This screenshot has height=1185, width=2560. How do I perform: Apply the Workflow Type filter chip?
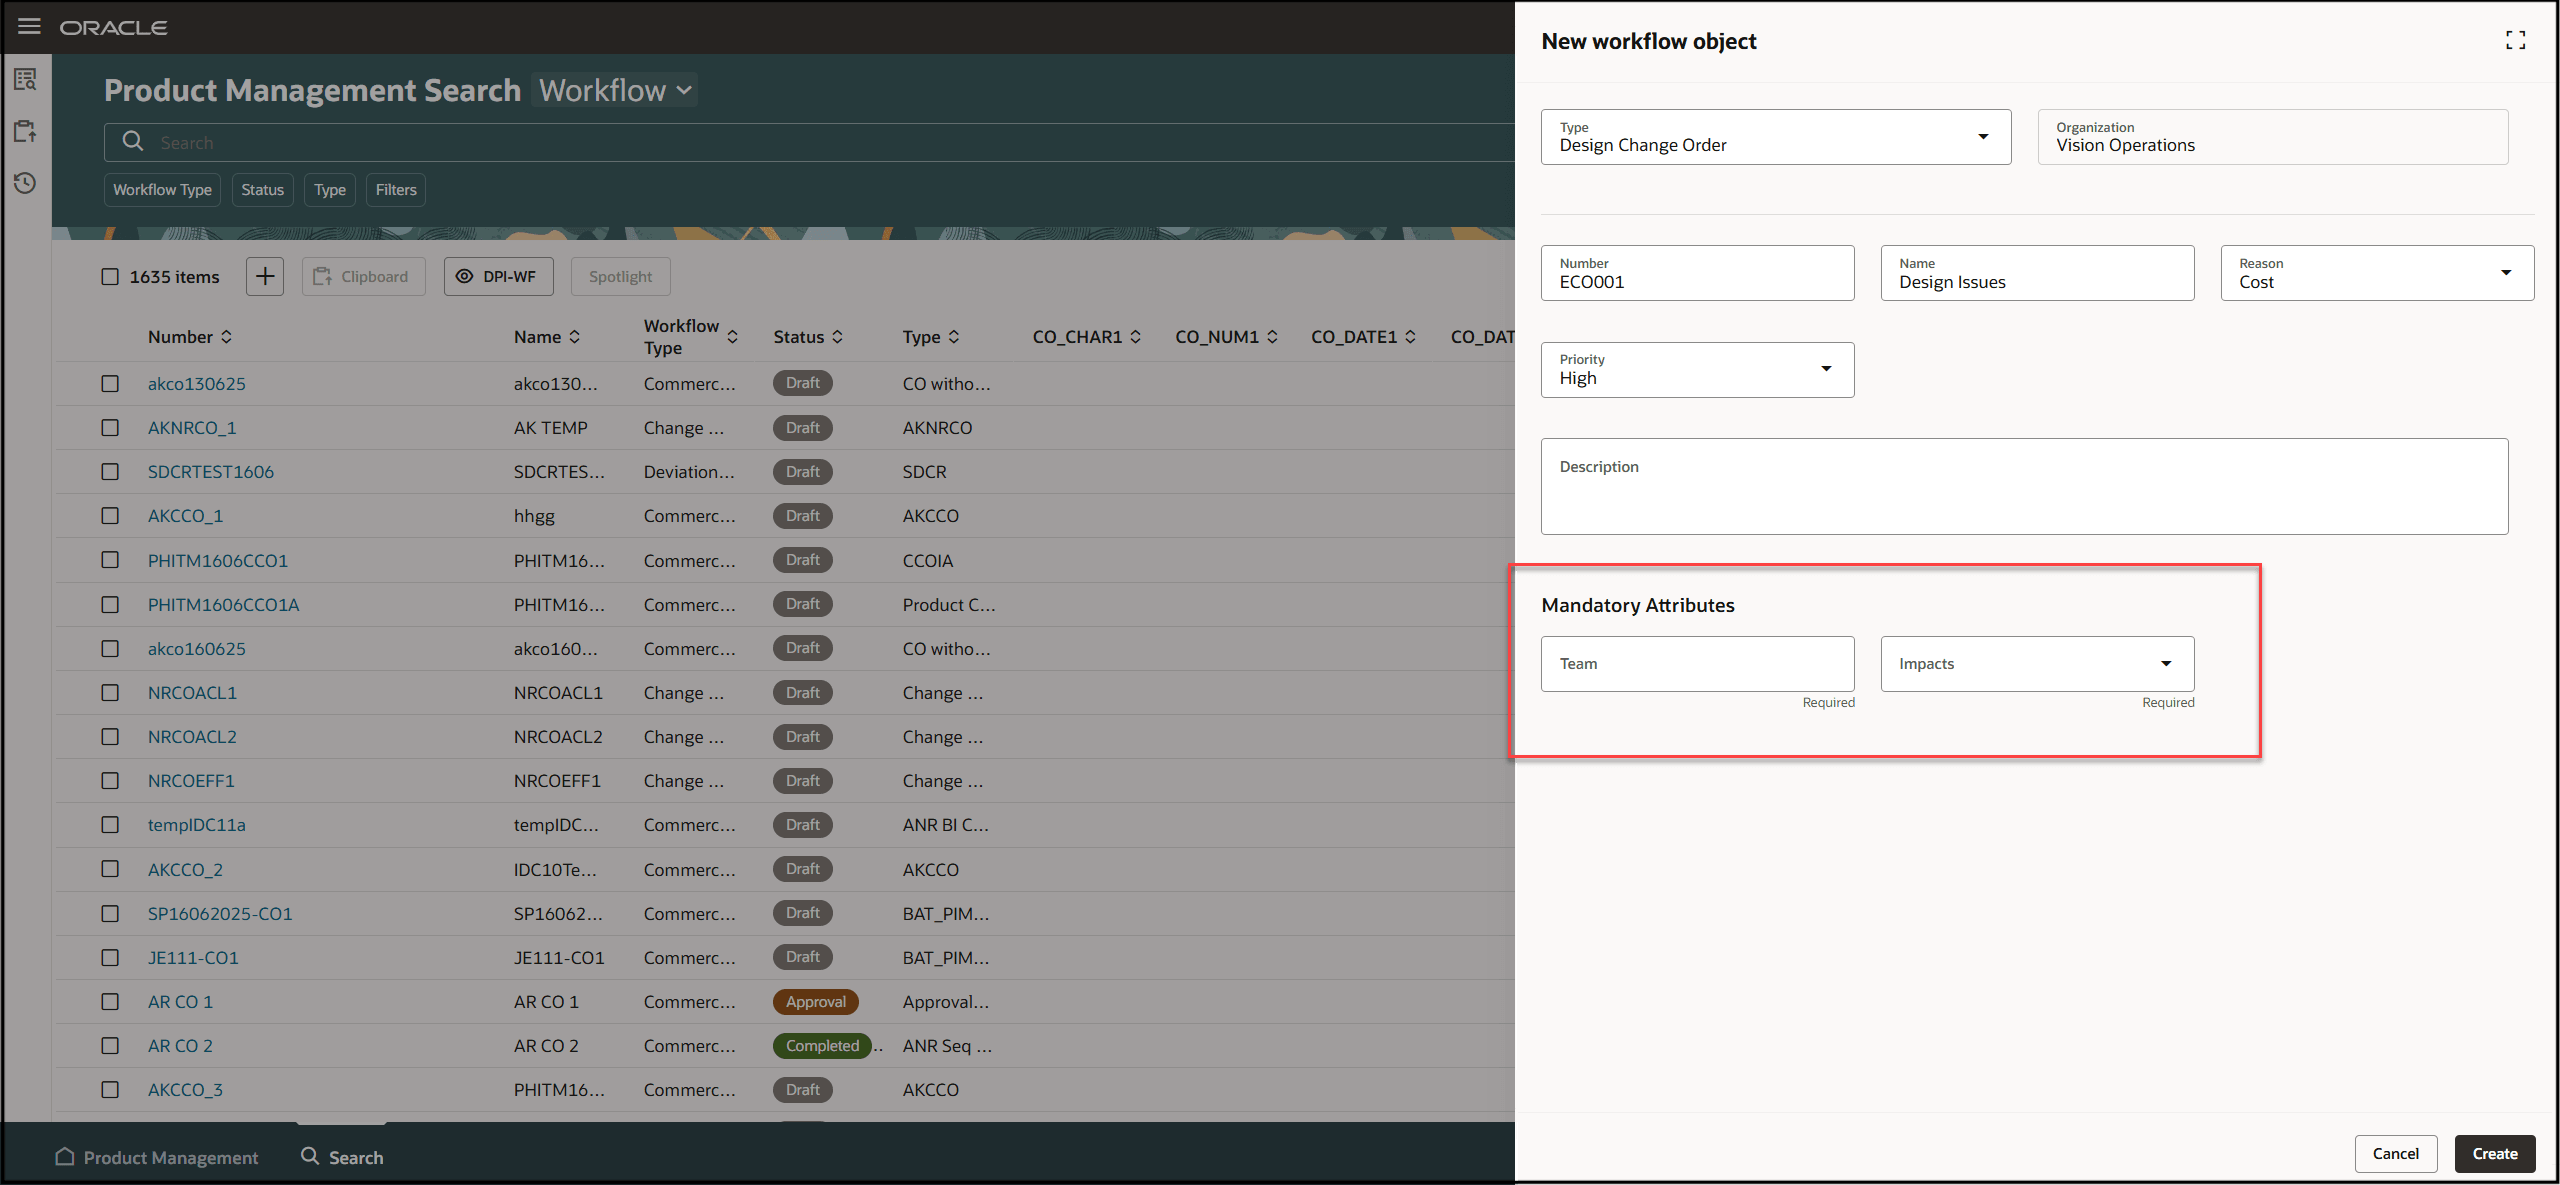pos(162,189)
